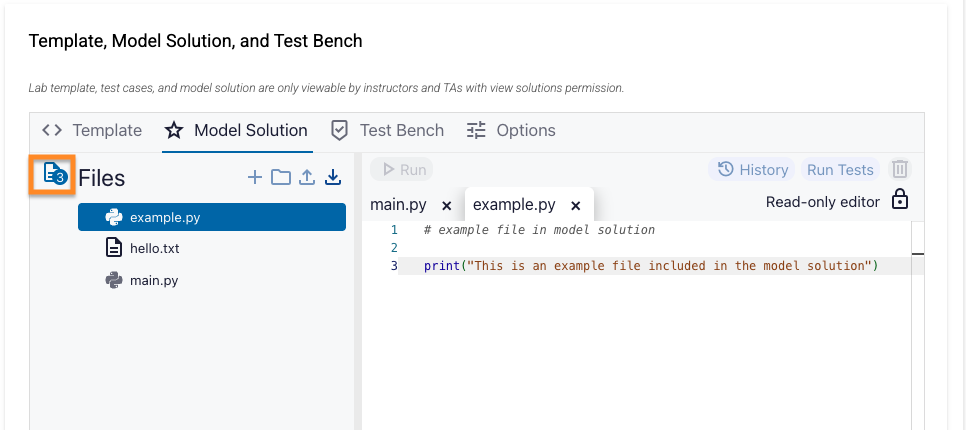
Task: Close the example.py editor tab
Action: (x=575, y=206)
